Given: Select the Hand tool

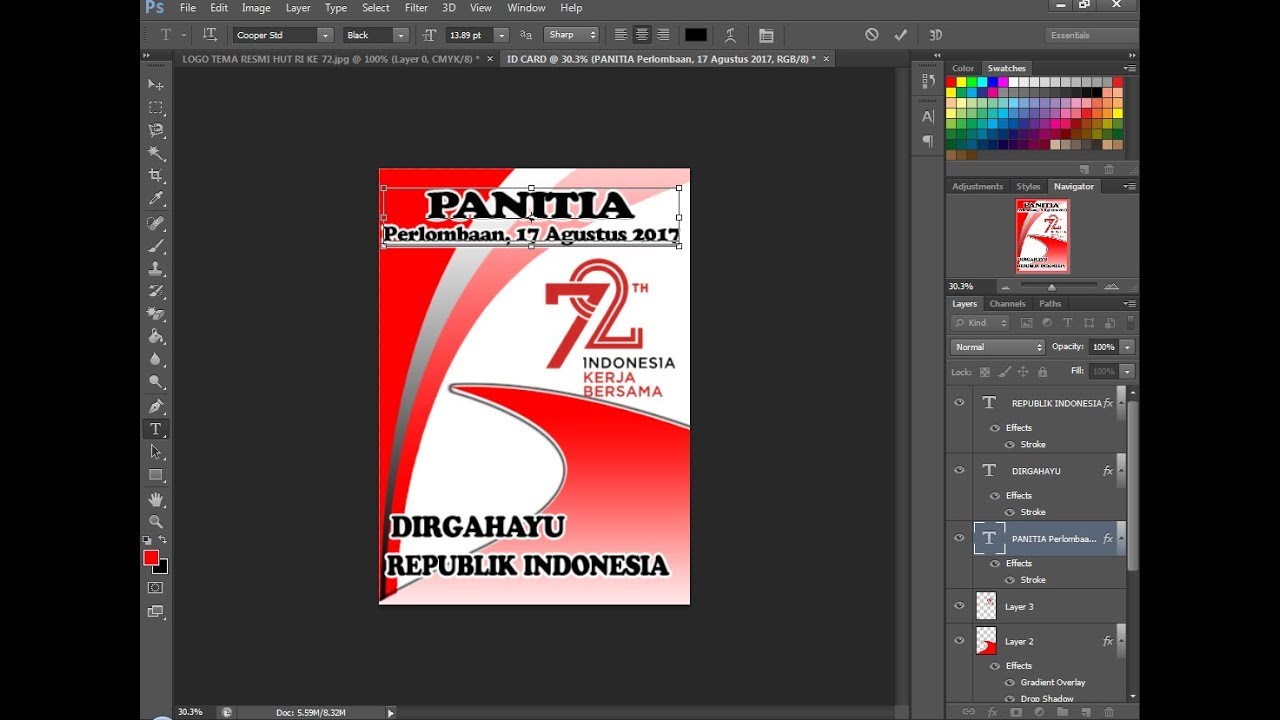Looking at the screenshot, I should [x=156, y=499].
